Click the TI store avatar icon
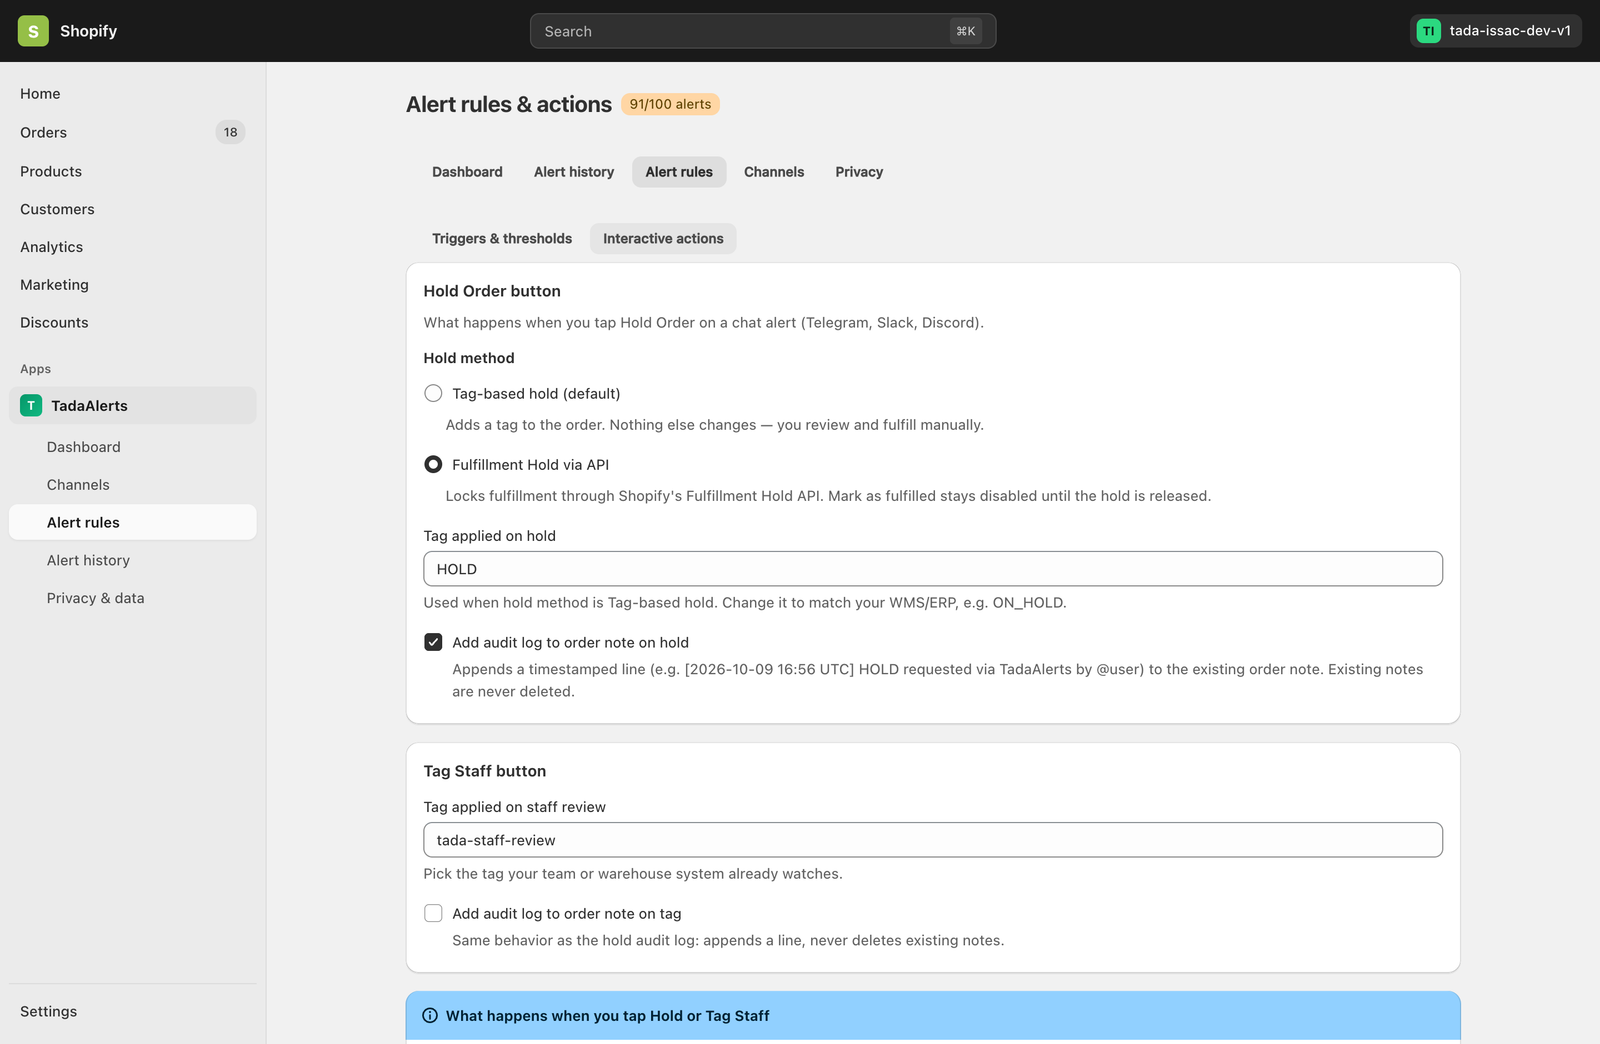The height and width of the screenshot is (1044, 1600). click(1429, 31)
